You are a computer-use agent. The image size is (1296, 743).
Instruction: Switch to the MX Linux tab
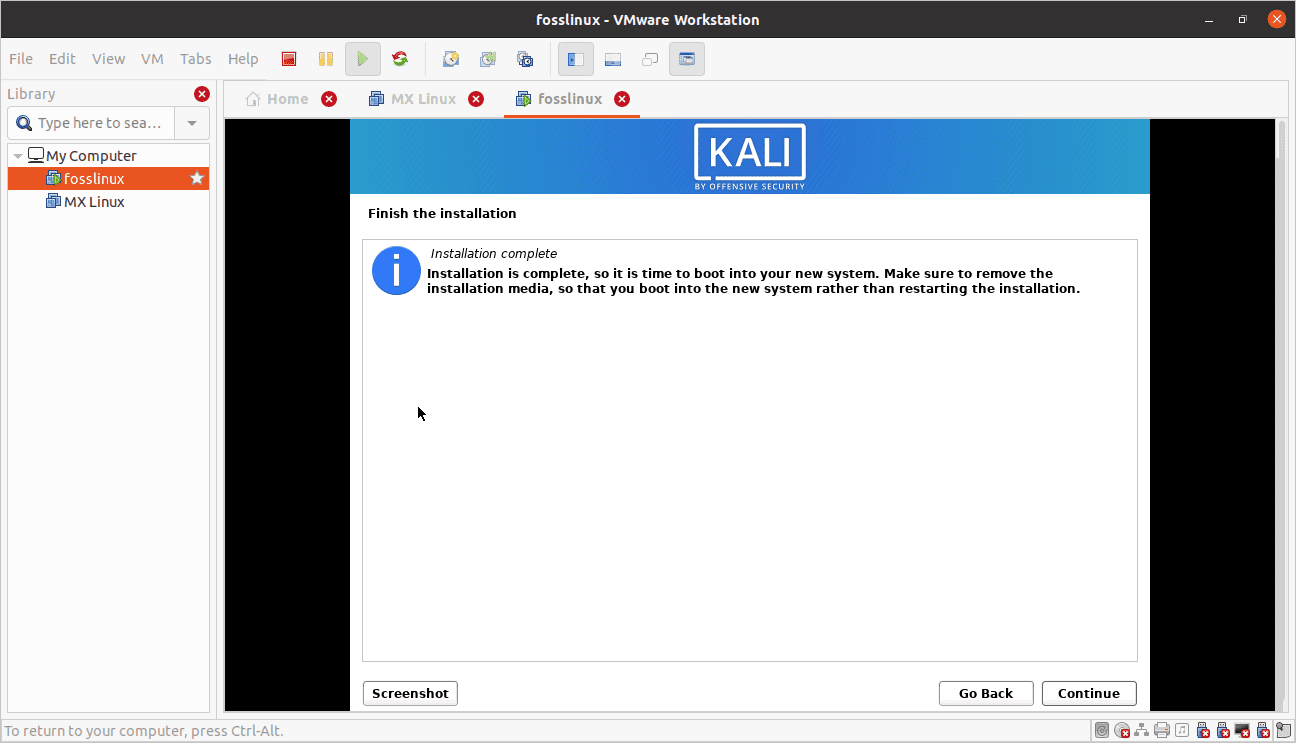tap(413, 99)
